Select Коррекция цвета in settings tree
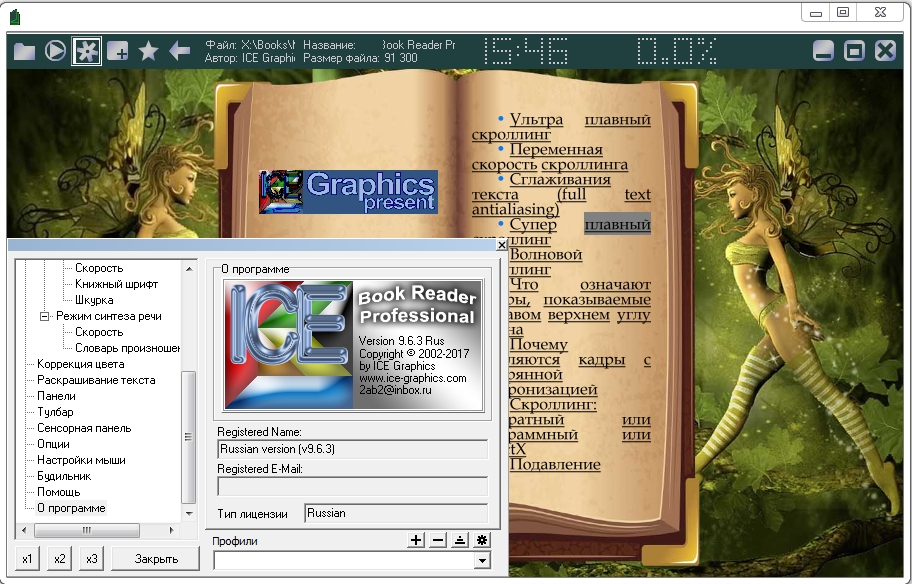 point(81,364)
